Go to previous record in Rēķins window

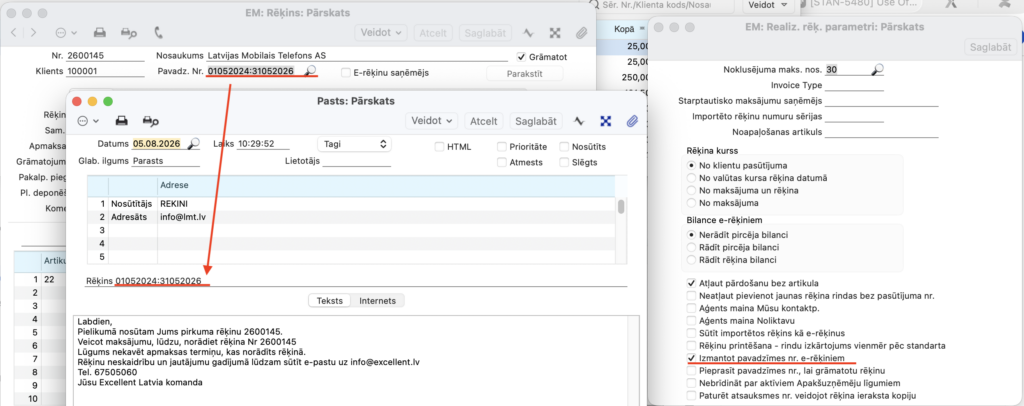pos(14,32)
